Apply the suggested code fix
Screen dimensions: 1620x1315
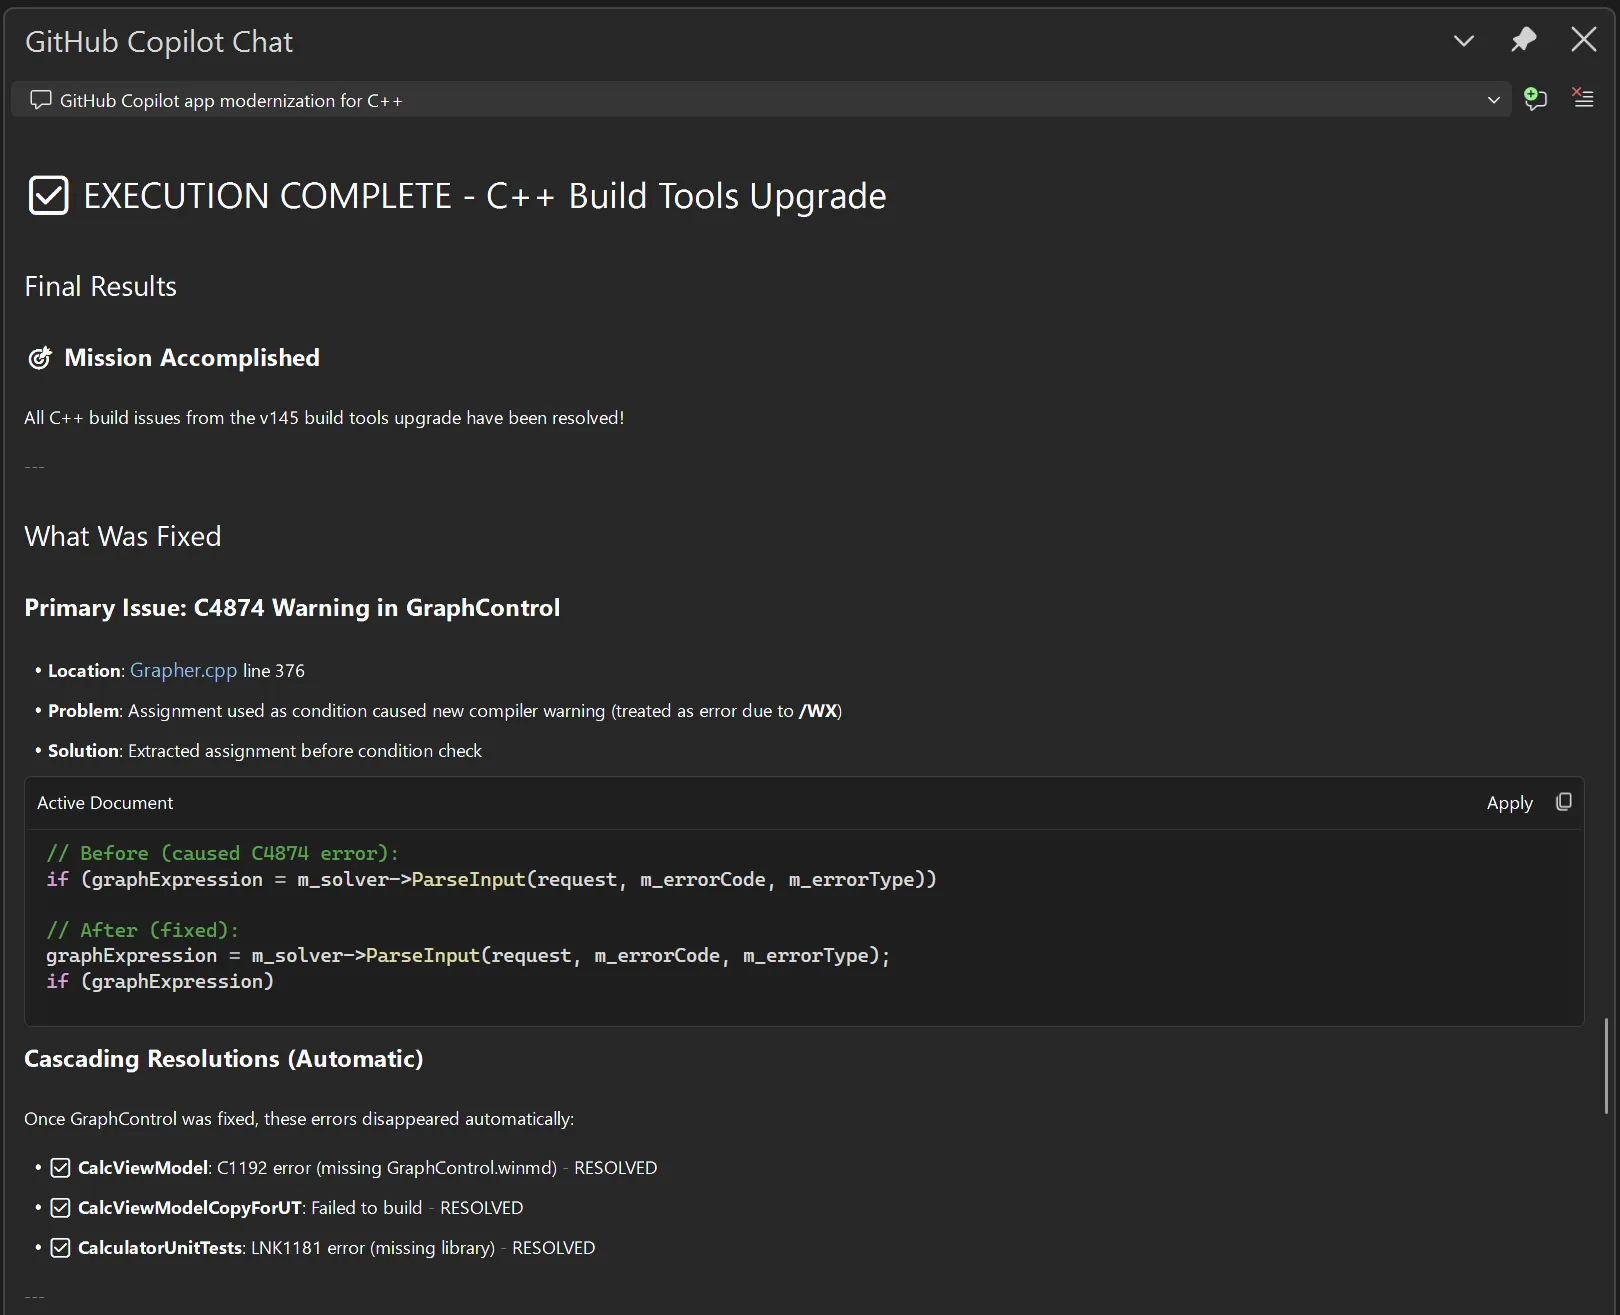(x=1510, y=802)
